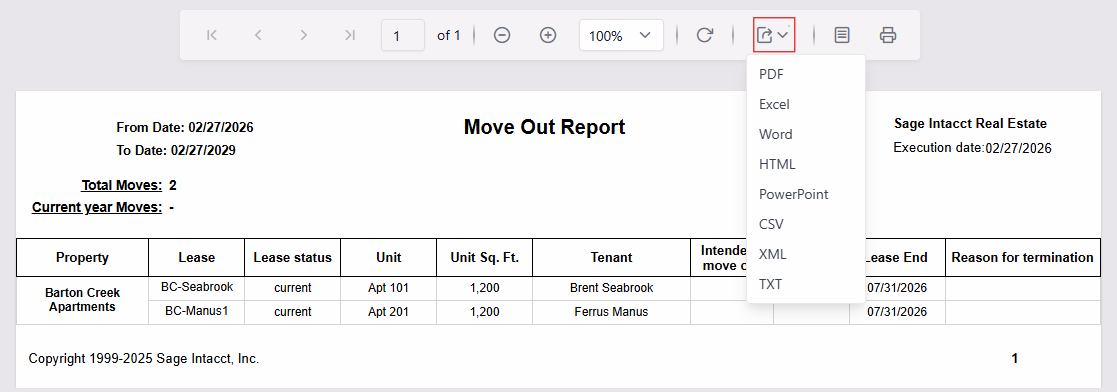
Task: Export report as HTML
Action: (x=806, y=164)
